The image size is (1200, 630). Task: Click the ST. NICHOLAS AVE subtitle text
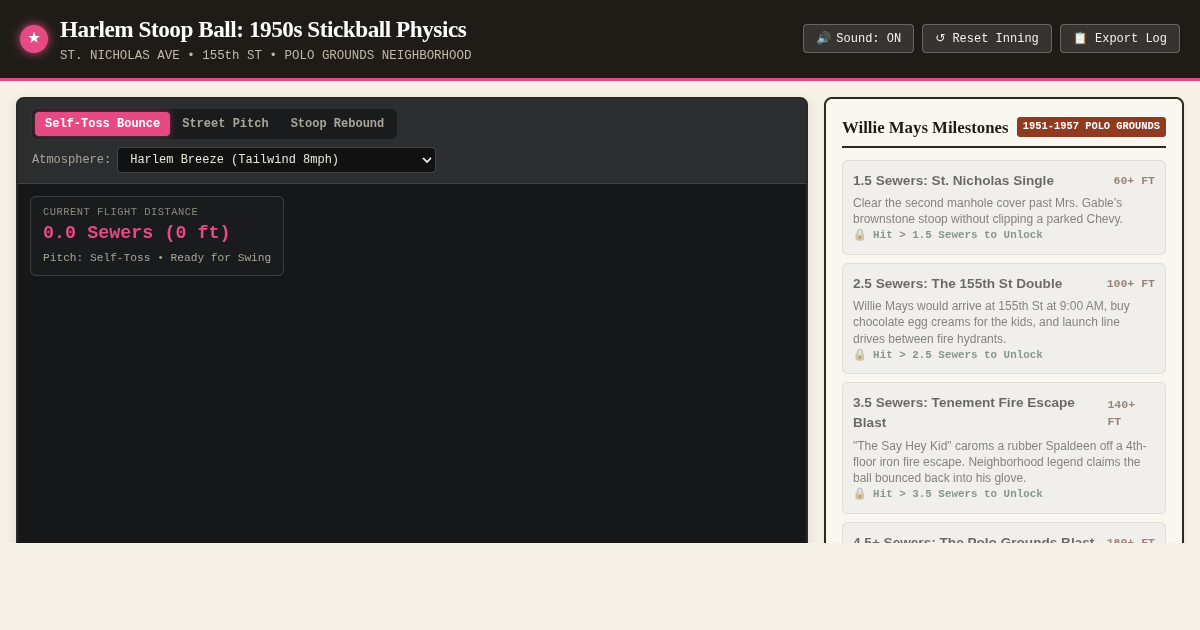[265, 56]
